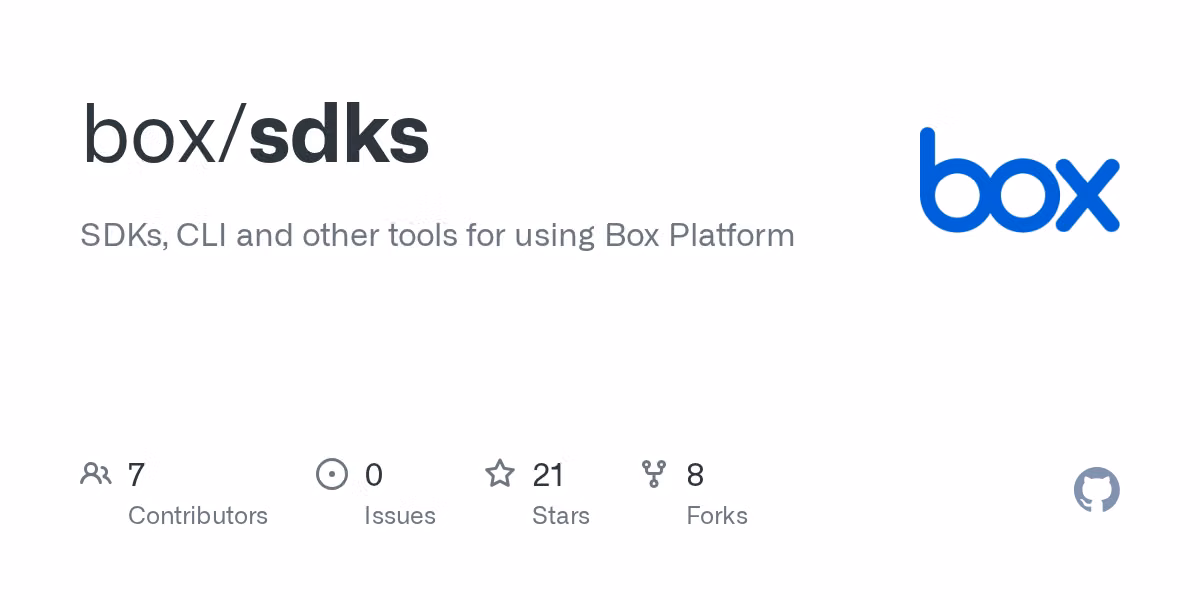This screenshot has width=1200, height=600.
Task: Select the 'Forks' label
Action: click(x=716, y=516)
